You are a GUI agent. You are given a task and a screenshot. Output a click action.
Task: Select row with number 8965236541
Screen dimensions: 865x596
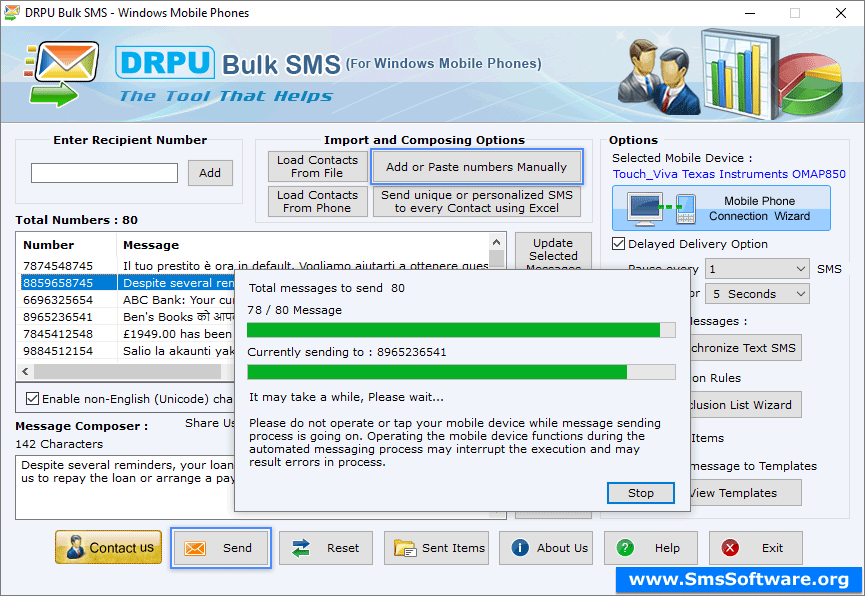coord(128,317)
